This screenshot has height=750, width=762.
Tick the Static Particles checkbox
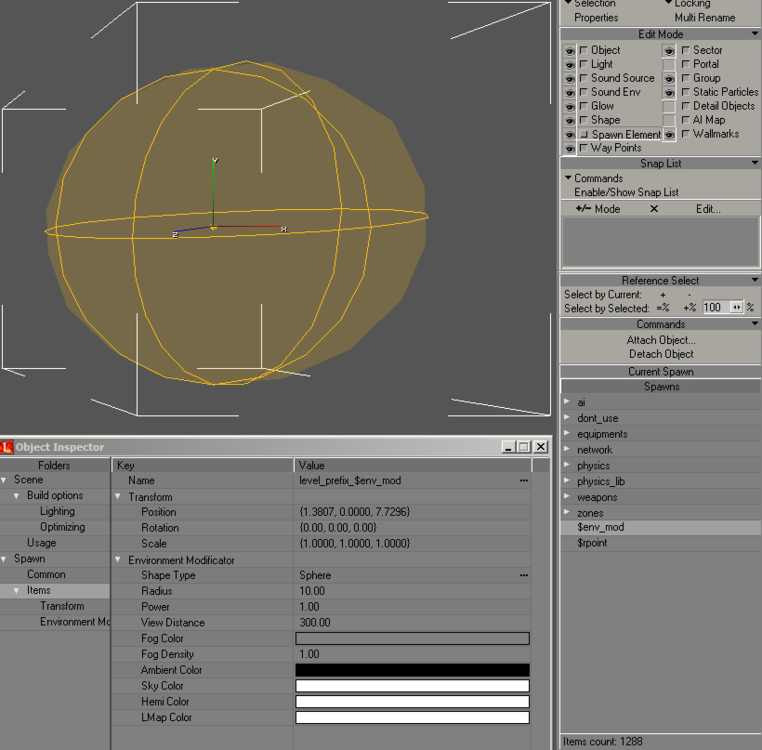685,92
